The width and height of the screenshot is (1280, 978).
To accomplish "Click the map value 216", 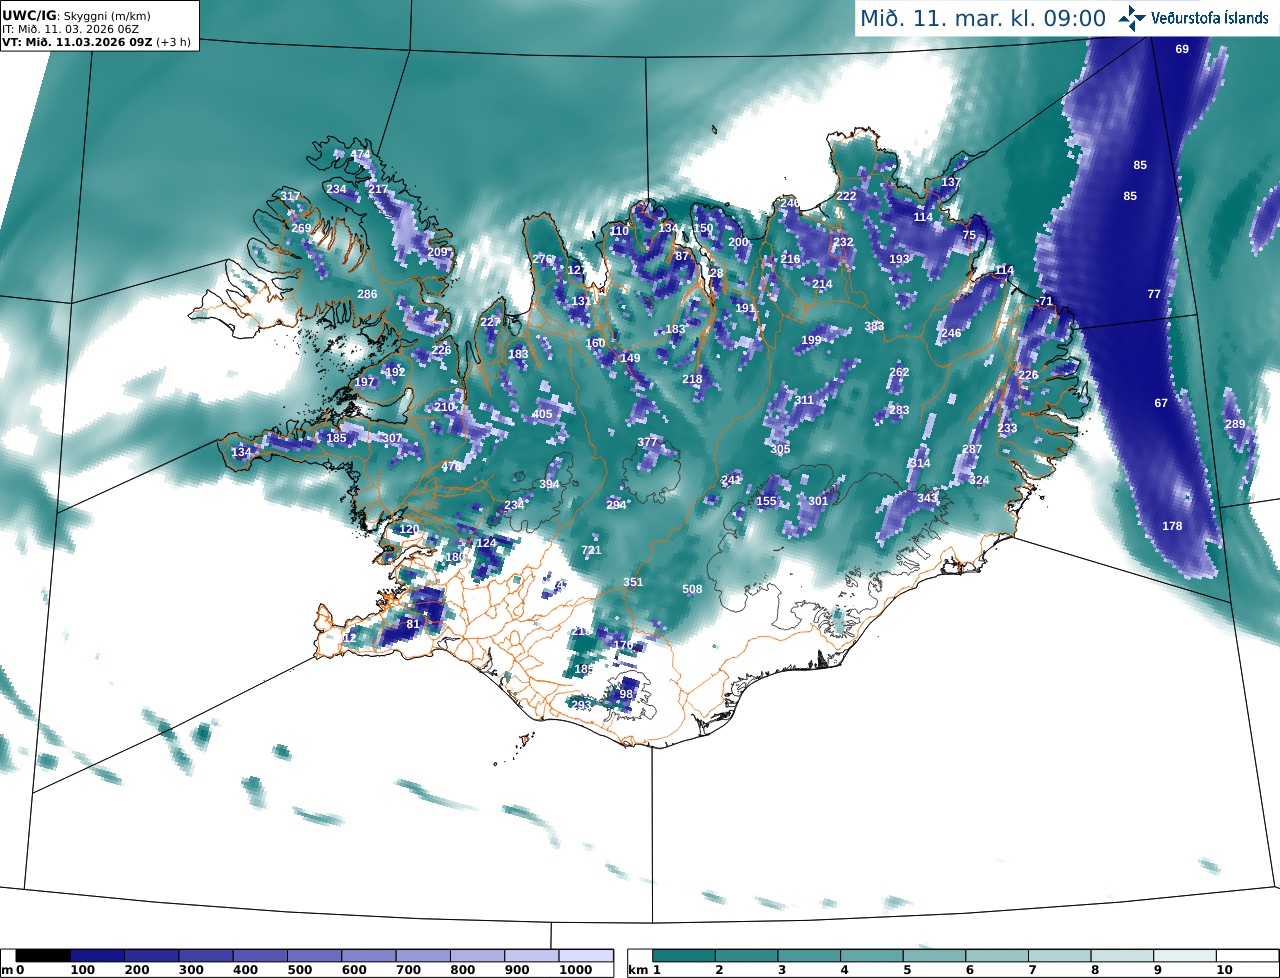I will pyautogui.click(x=791, y=259).
